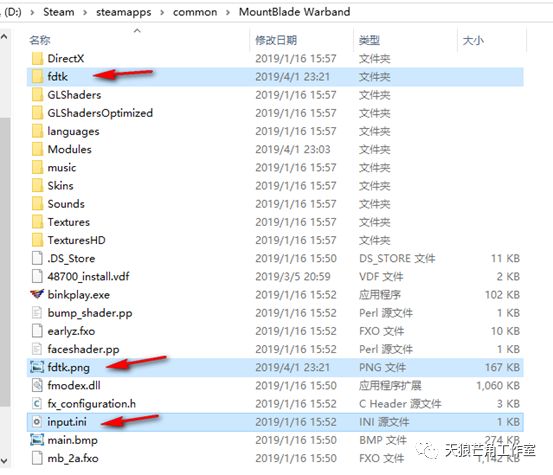
Task: Select the .DS_Store file icon
Action: click(x=37, y=258)
